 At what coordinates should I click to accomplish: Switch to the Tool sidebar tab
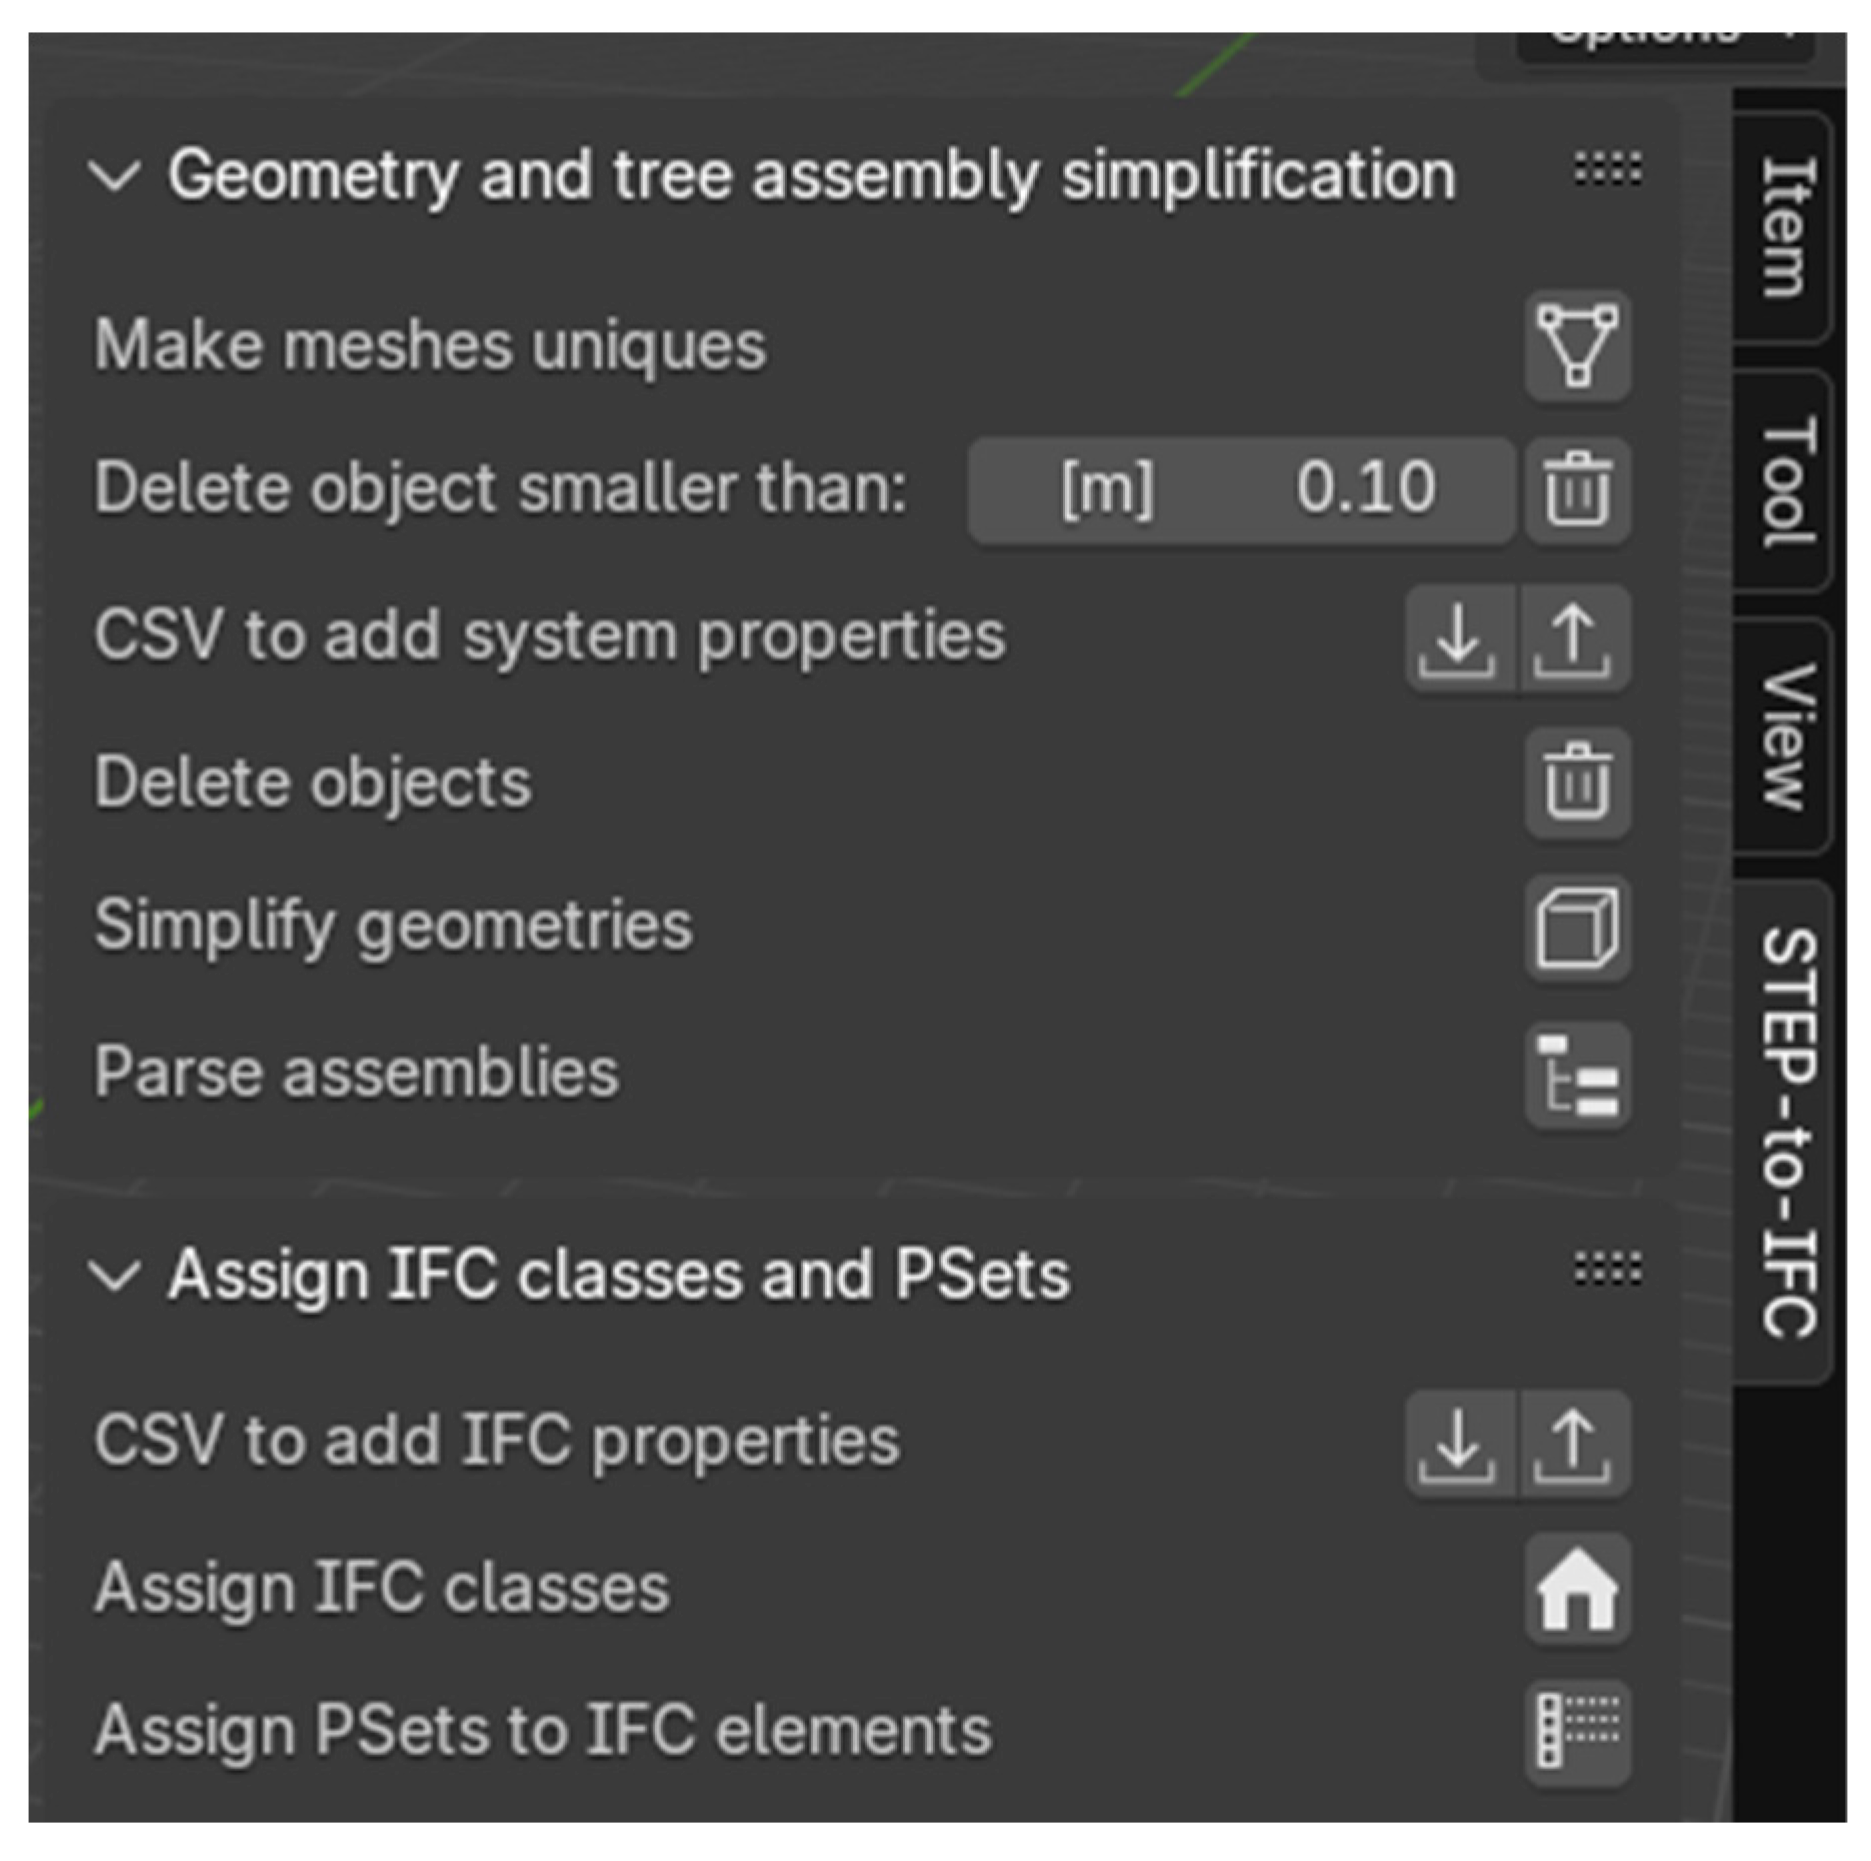(x=1784, y=483)
